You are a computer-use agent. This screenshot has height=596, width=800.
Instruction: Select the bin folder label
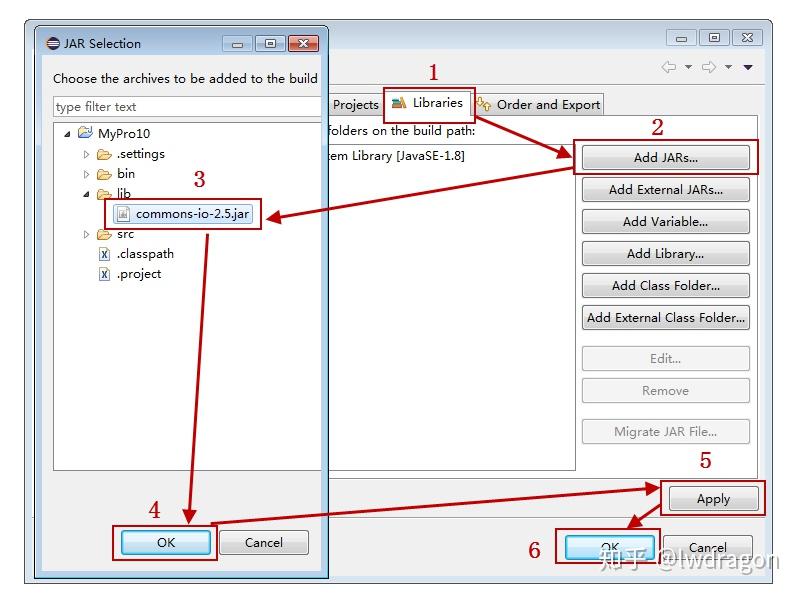126,174
